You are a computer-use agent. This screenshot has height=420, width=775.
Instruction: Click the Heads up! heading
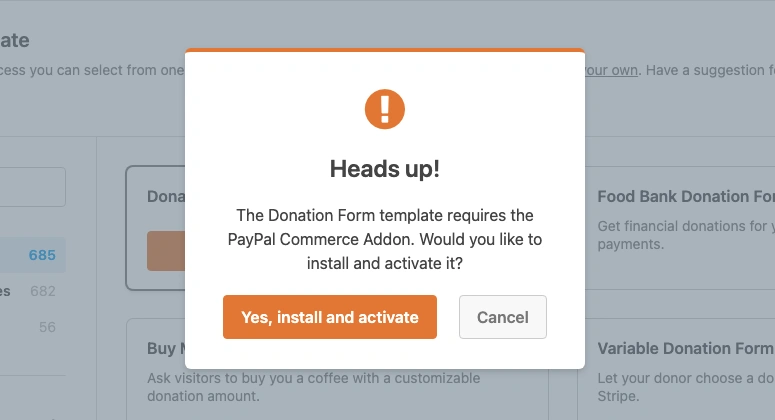tap(384, 169)
